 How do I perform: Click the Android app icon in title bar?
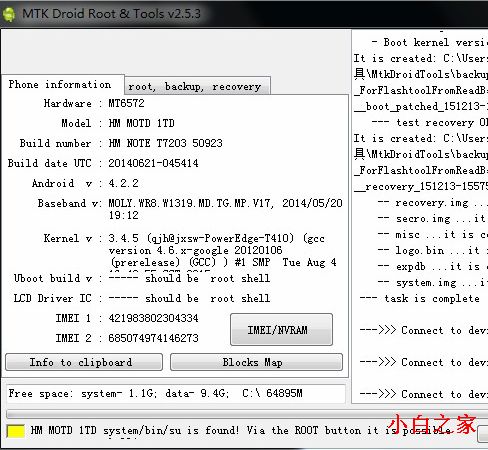point(9,14)
